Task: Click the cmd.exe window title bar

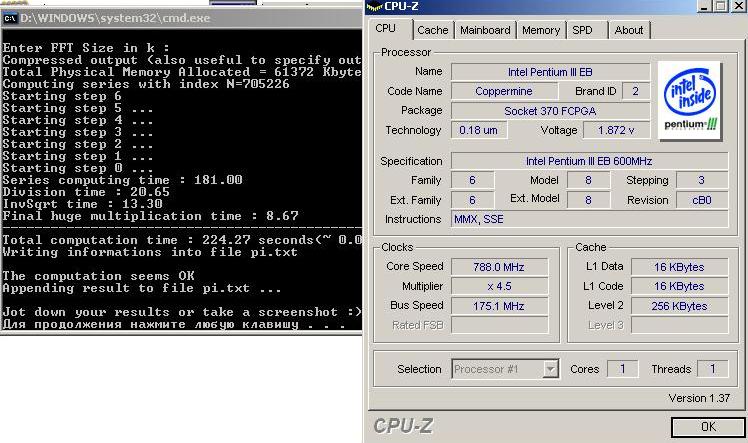Action: 181,18
